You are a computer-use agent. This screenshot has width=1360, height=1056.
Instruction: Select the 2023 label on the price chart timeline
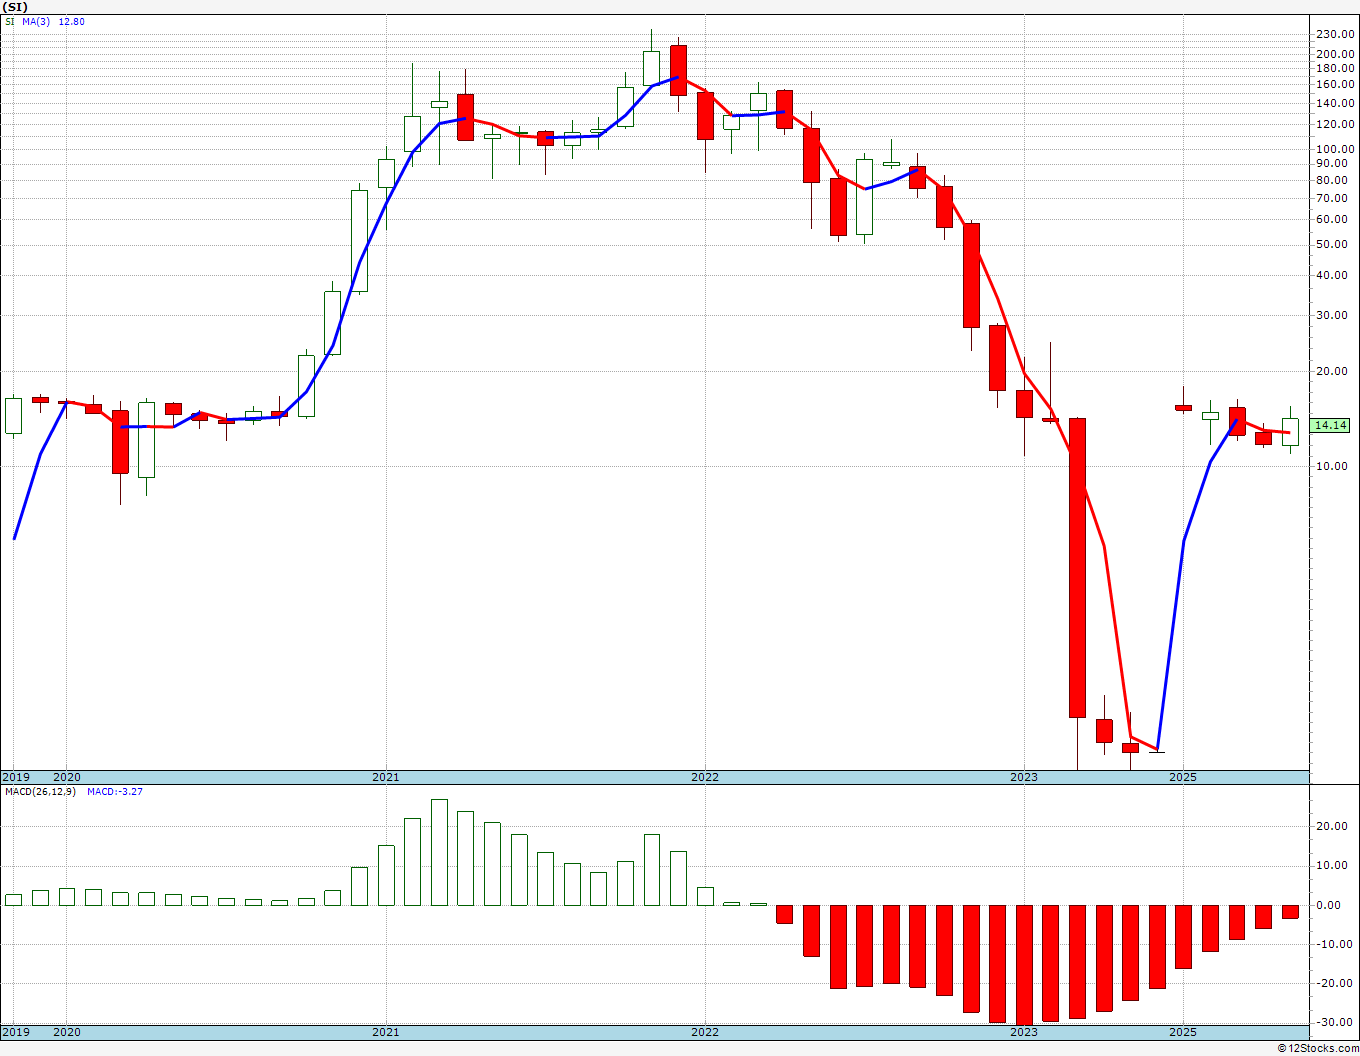click(x=1024, y=777)
